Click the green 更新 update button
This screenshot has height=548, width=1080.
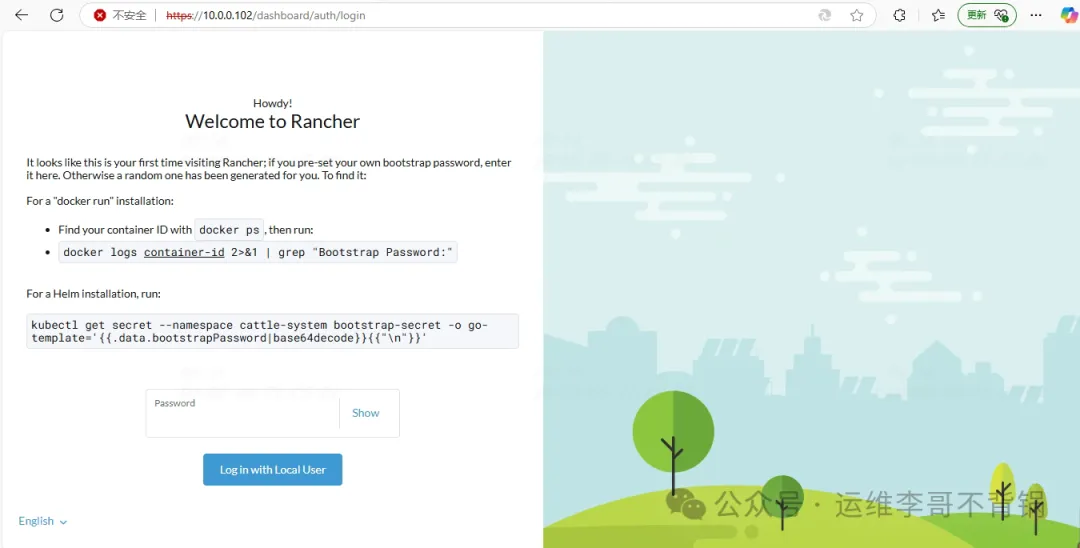pos(987,15)
